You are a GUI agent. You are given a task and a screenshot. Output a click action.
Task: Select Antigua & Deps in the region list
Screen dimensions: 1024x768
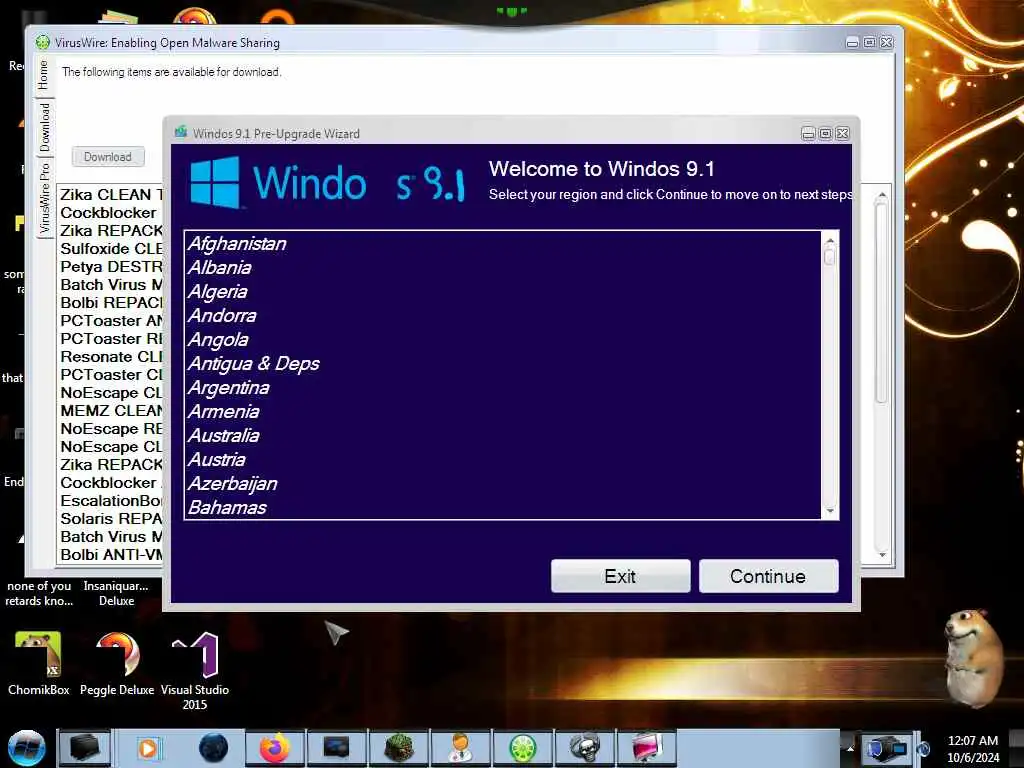(503, 364)
